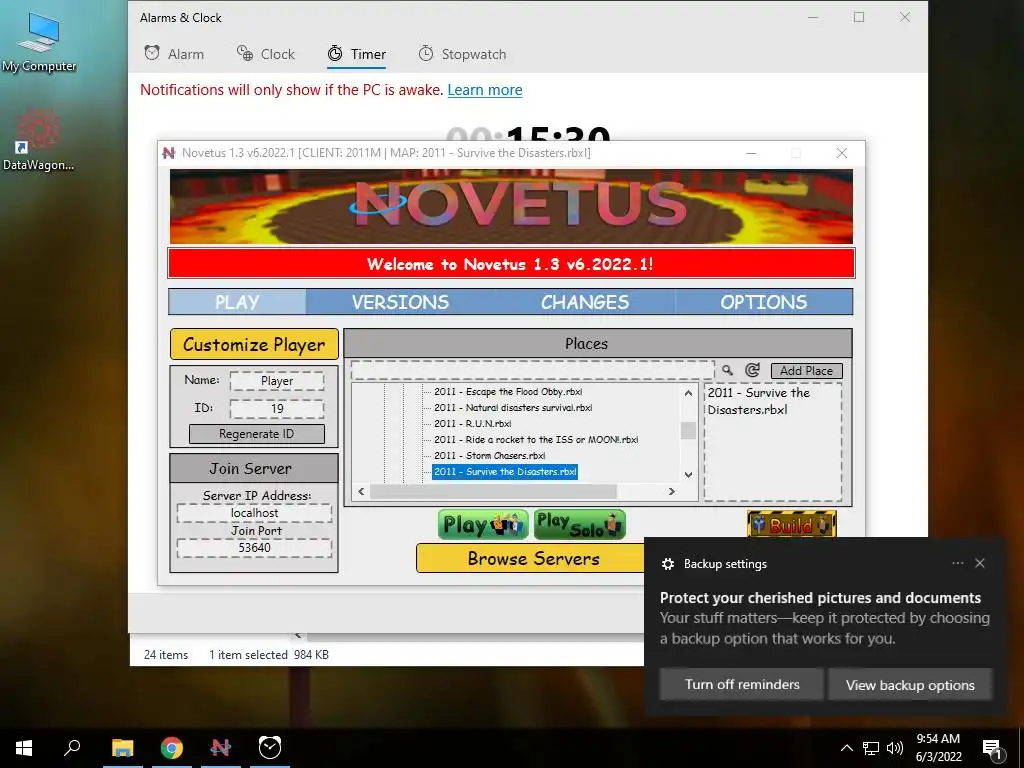Click the taskbar clock and date
The image size is (1024, 768).
point(938,748)
